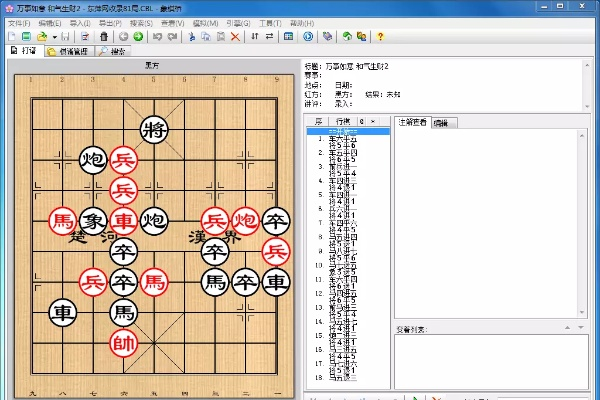Image resolution: width=600 pixels, height=400 pixels.
Task: Click the flip board vertical arrows icon
Action: click(253, 37)
